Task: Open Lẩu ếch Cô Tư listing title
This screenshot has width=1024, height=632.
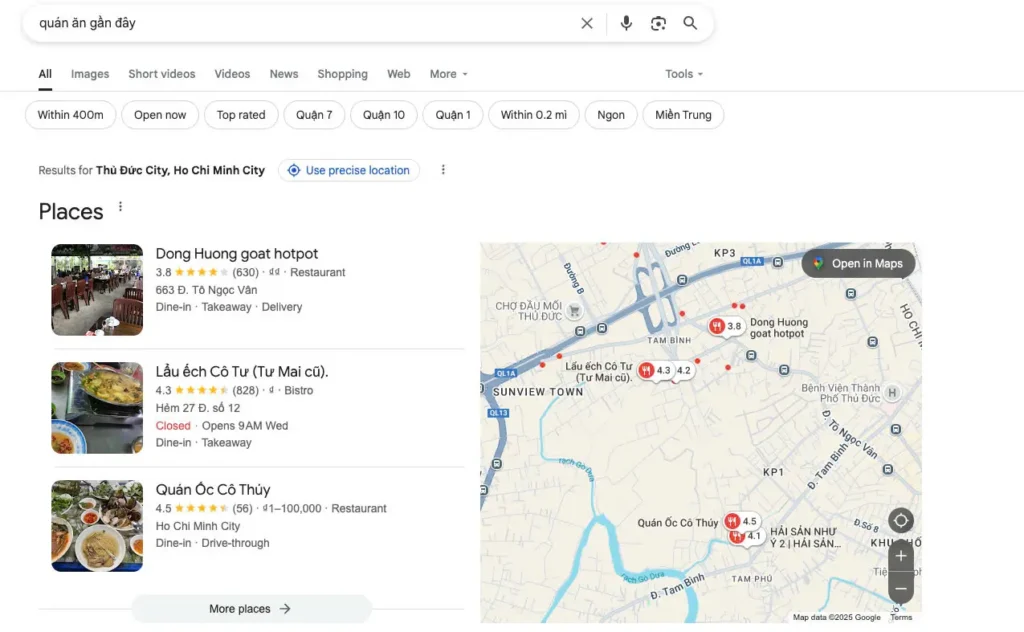Action: click(x=242, y=371)
